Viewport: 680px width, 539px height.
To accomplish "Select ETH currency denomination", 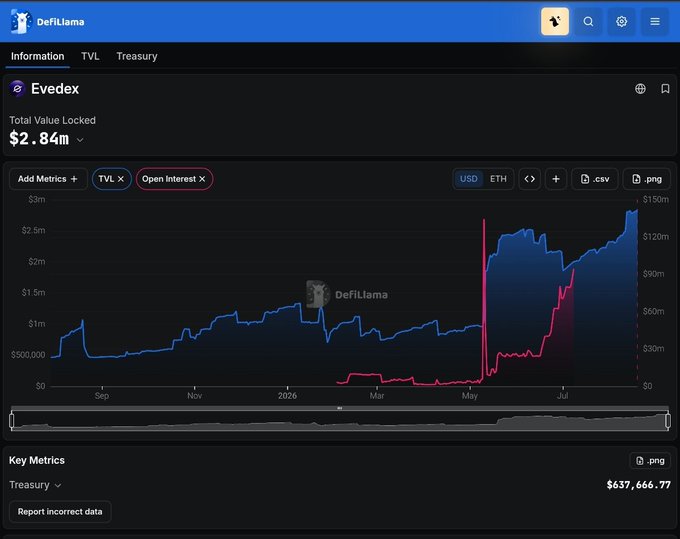I will [x=498, y=179].
